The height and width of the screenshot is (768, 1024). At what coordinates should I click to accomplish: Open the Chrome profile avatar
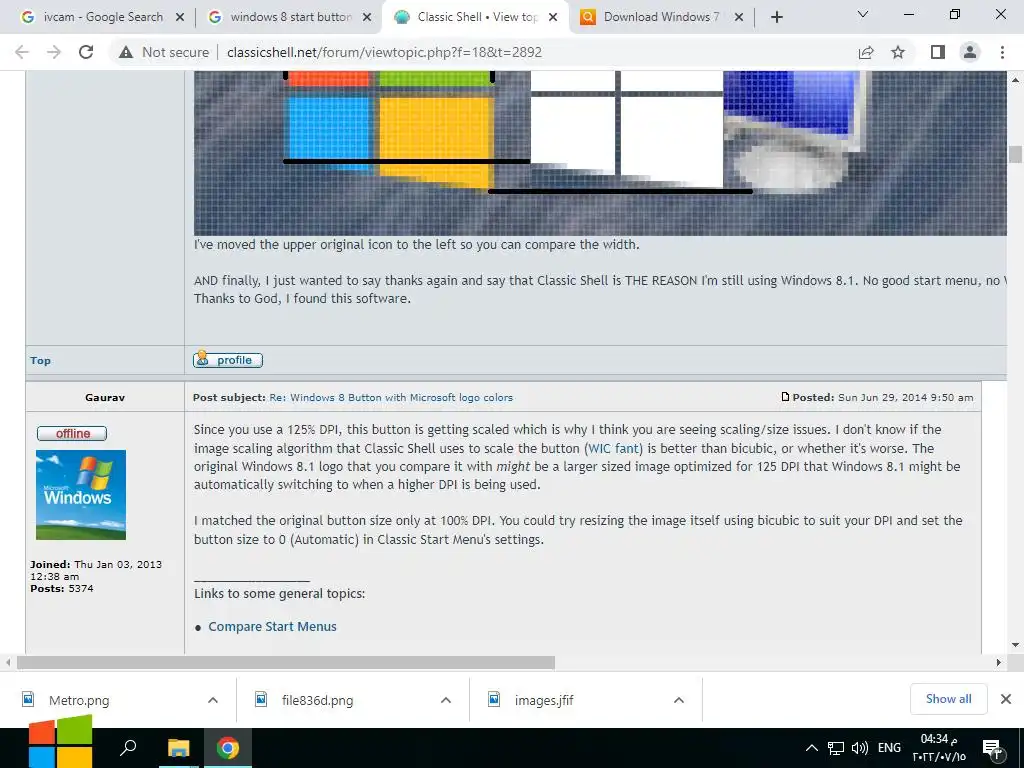coord(970,52)
